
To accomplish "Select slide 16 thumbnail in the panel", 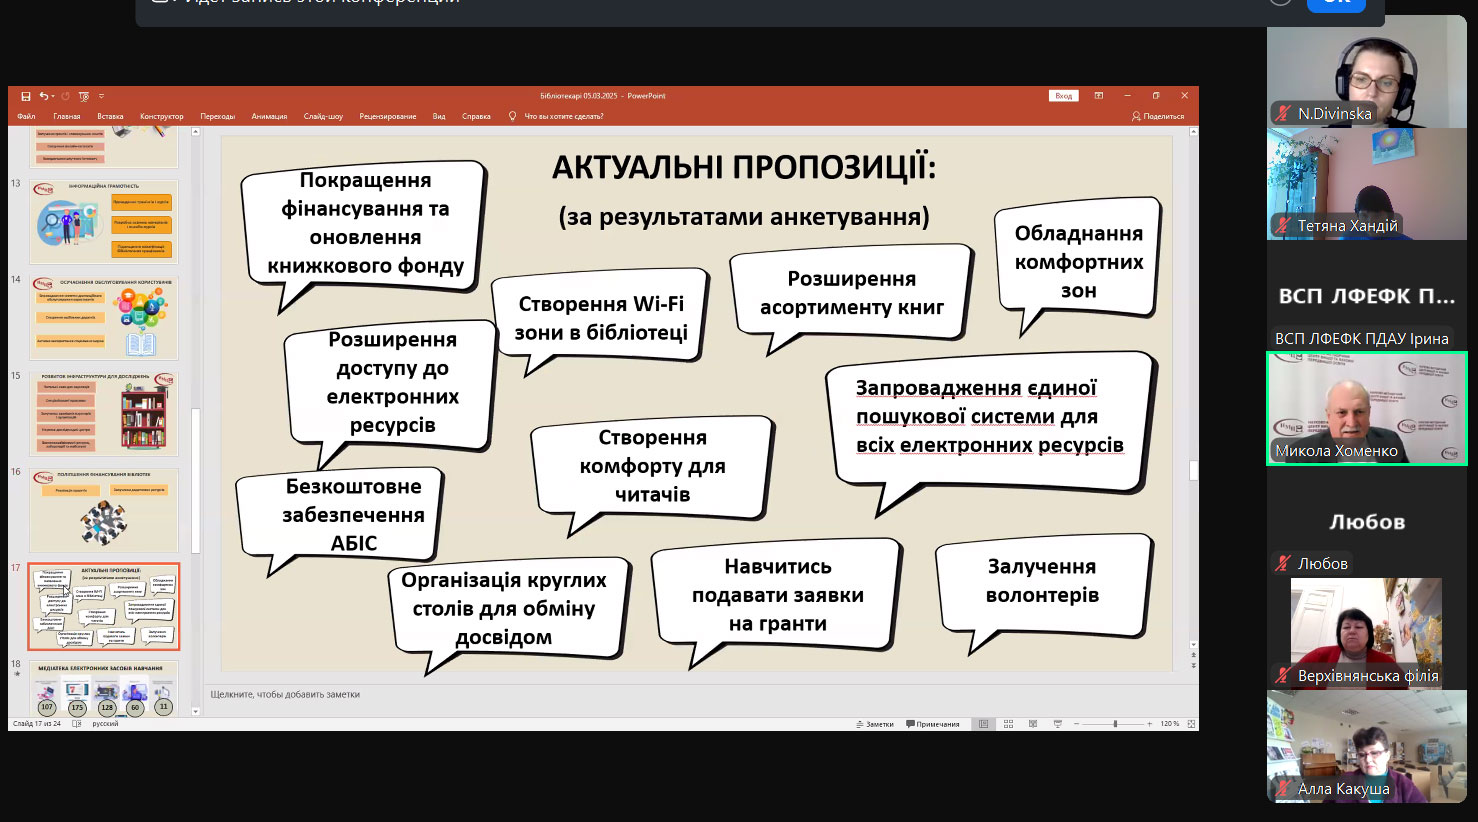I will 104,510.
